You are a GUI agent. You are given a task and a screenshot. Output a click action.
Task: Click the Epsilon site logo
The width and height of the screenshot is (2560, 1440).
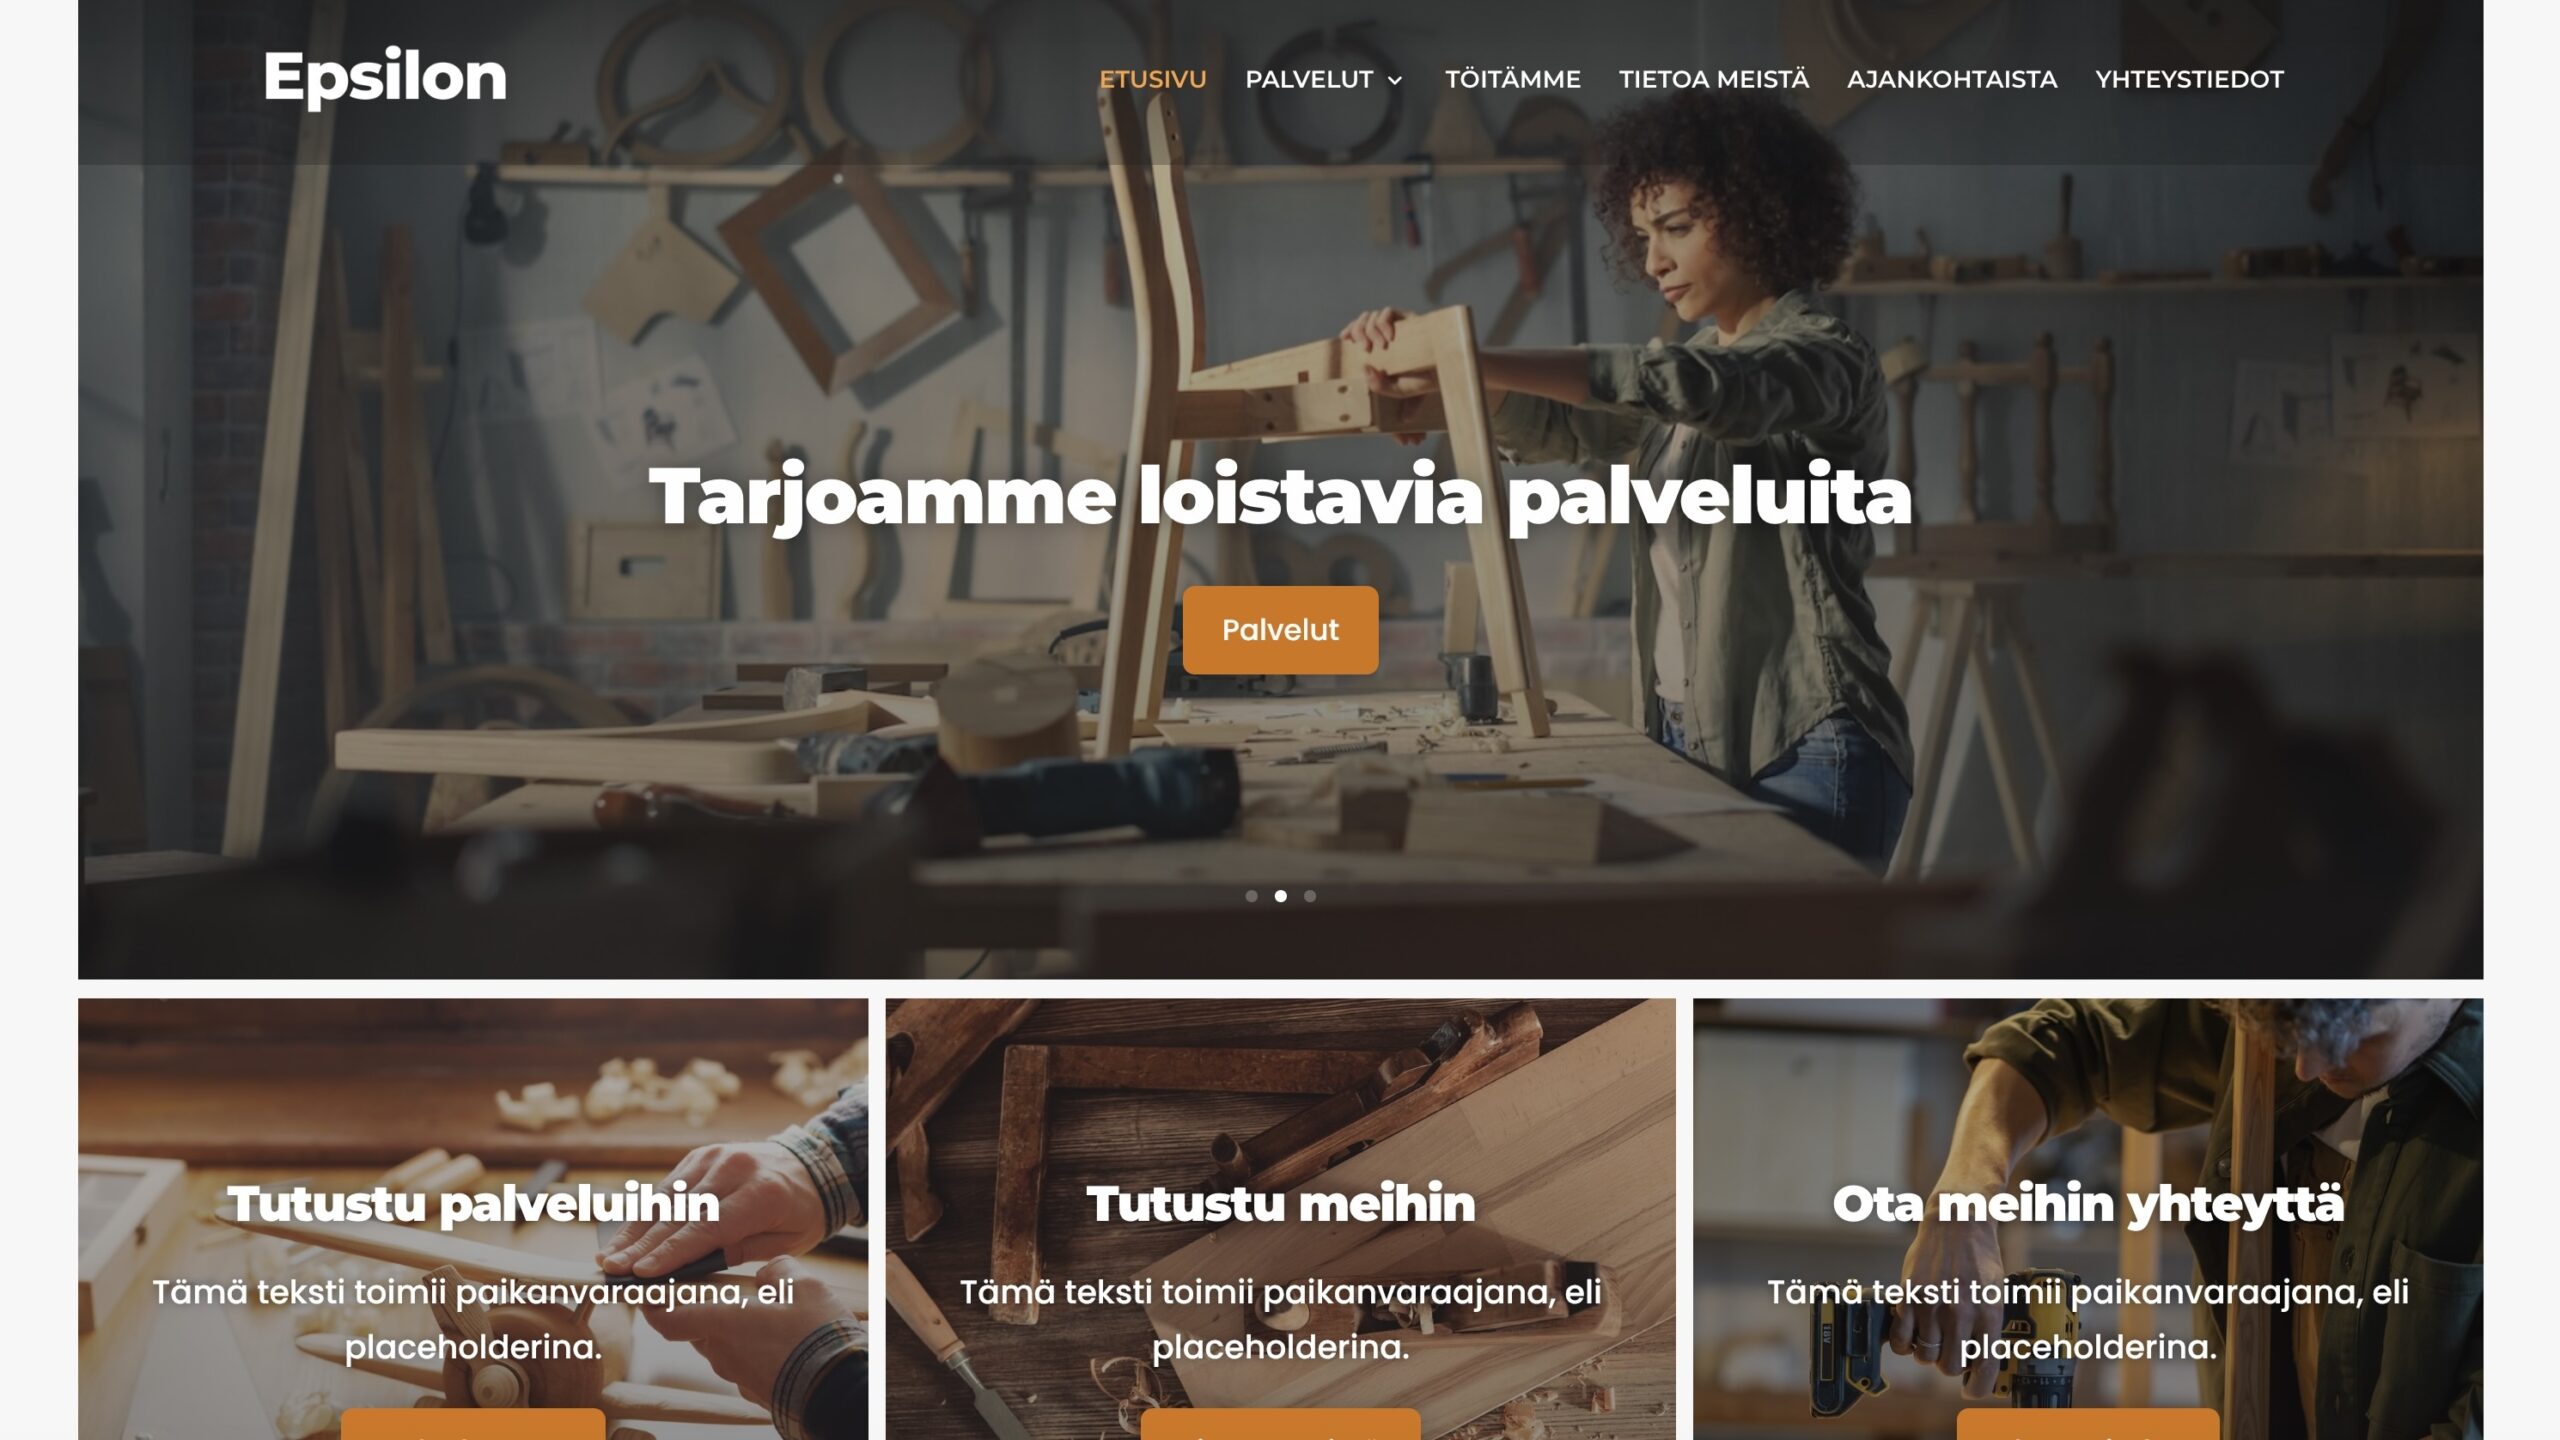coord(385,78)
